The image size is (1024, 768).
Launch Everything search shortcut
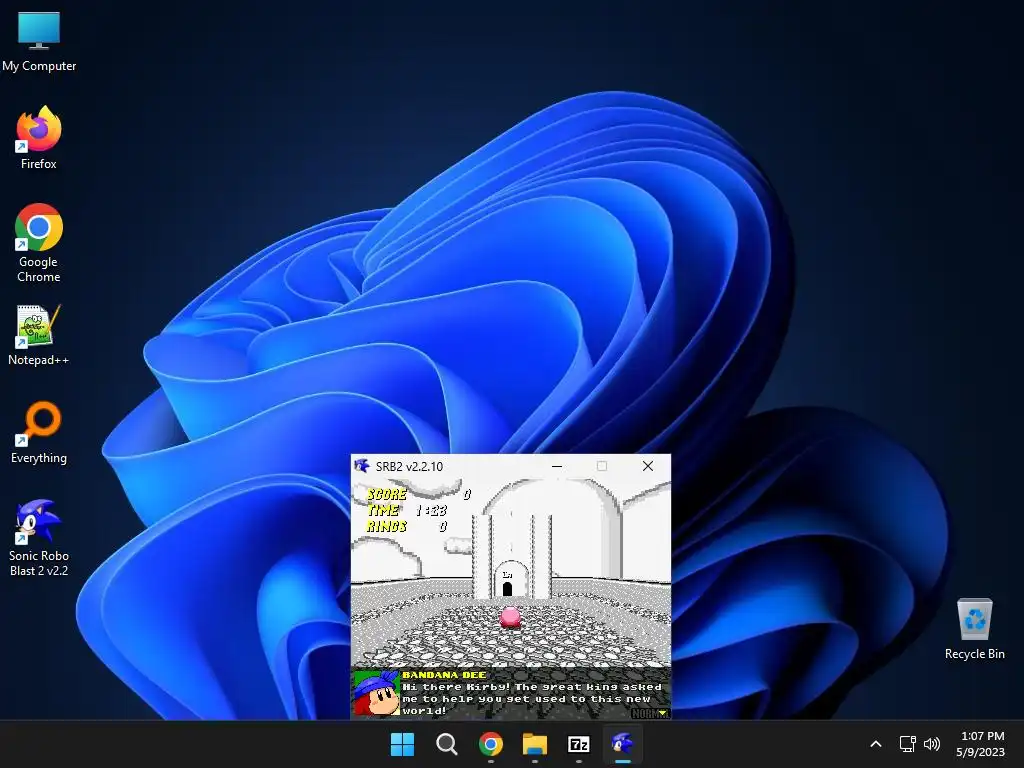point(39,432)
